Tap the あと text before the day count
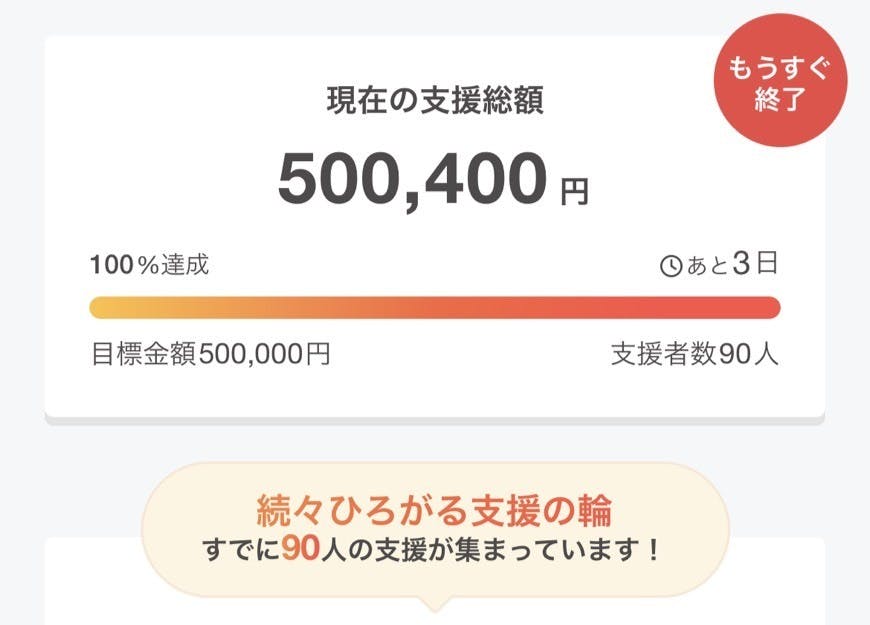The image size is (870, 625). pyautogui.click(x=706, y=266)
